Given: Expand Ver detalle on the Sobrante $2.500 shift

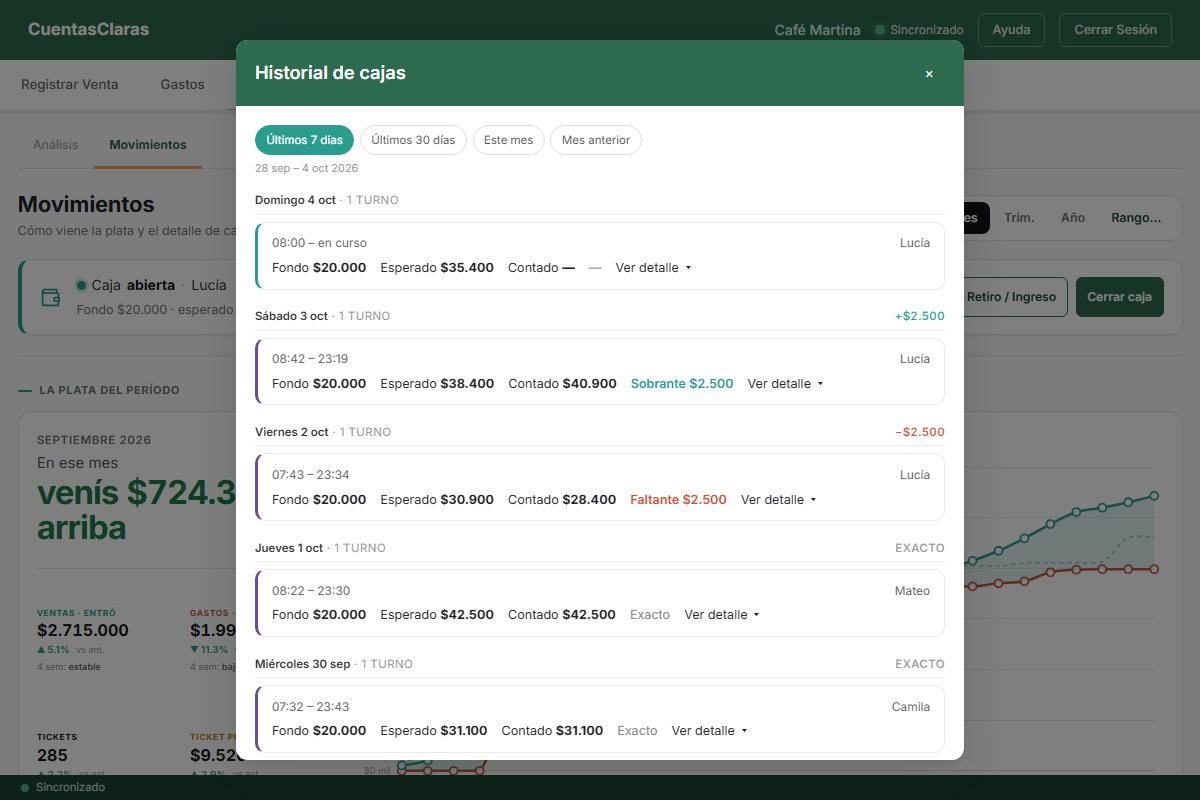Looking at the screenshot, I should 785,384.
